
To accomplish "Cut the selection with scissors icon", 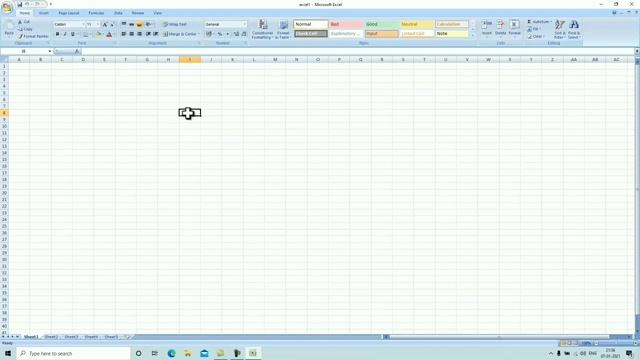I will tap(24, 22).
